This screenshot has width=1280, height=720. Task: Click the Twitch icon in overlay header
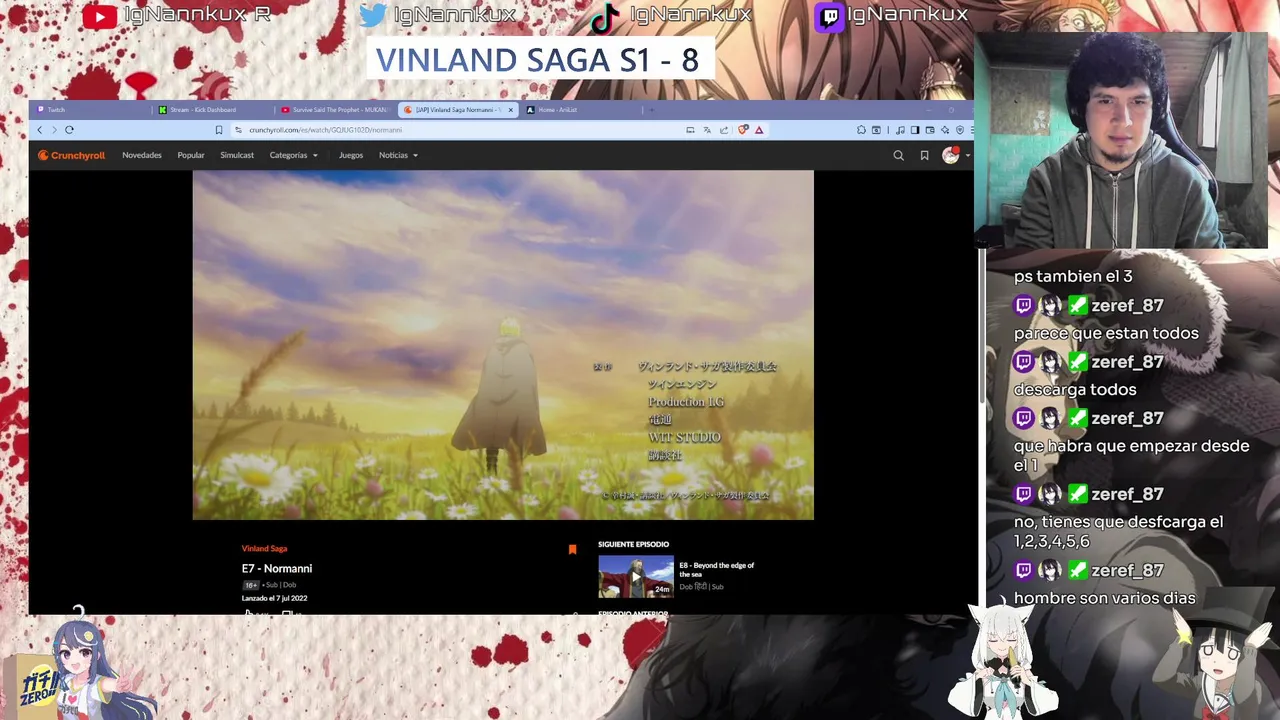point(829,17)
